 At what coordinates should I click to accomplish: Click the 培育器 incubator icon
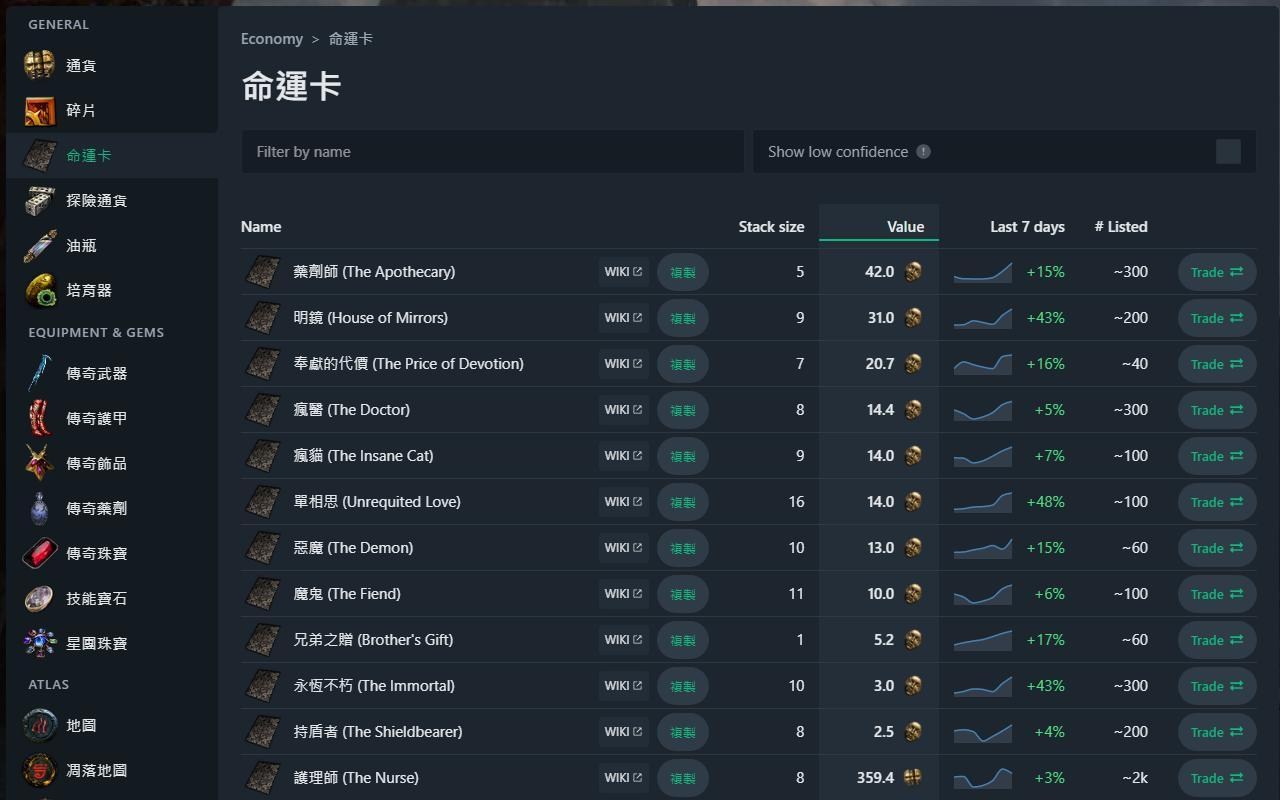[x=40, y=291]
